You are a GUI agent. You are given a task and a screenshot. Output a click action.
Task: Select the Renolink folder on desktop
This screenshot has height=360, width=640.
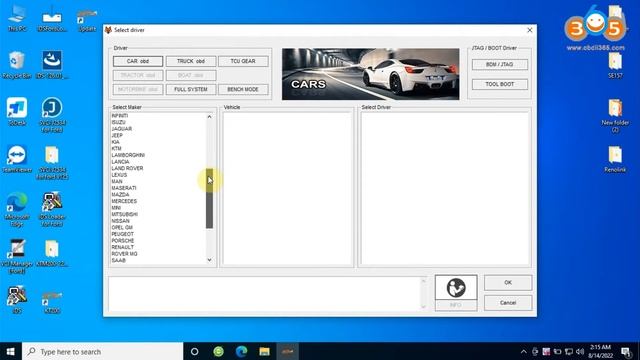coord(615,160)
